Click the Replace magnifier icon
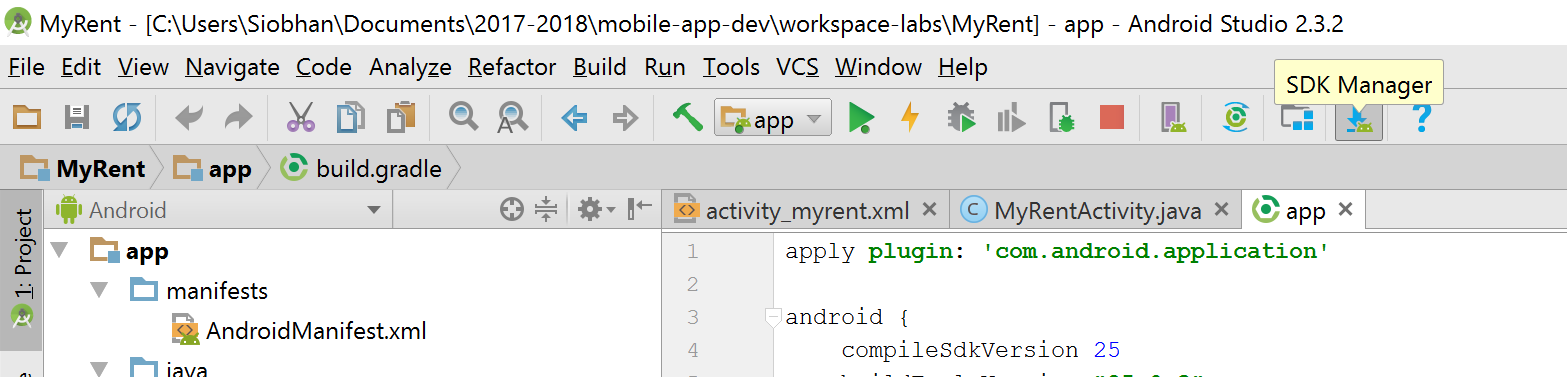Screen dimensions: 1567x377 (513, 118)
